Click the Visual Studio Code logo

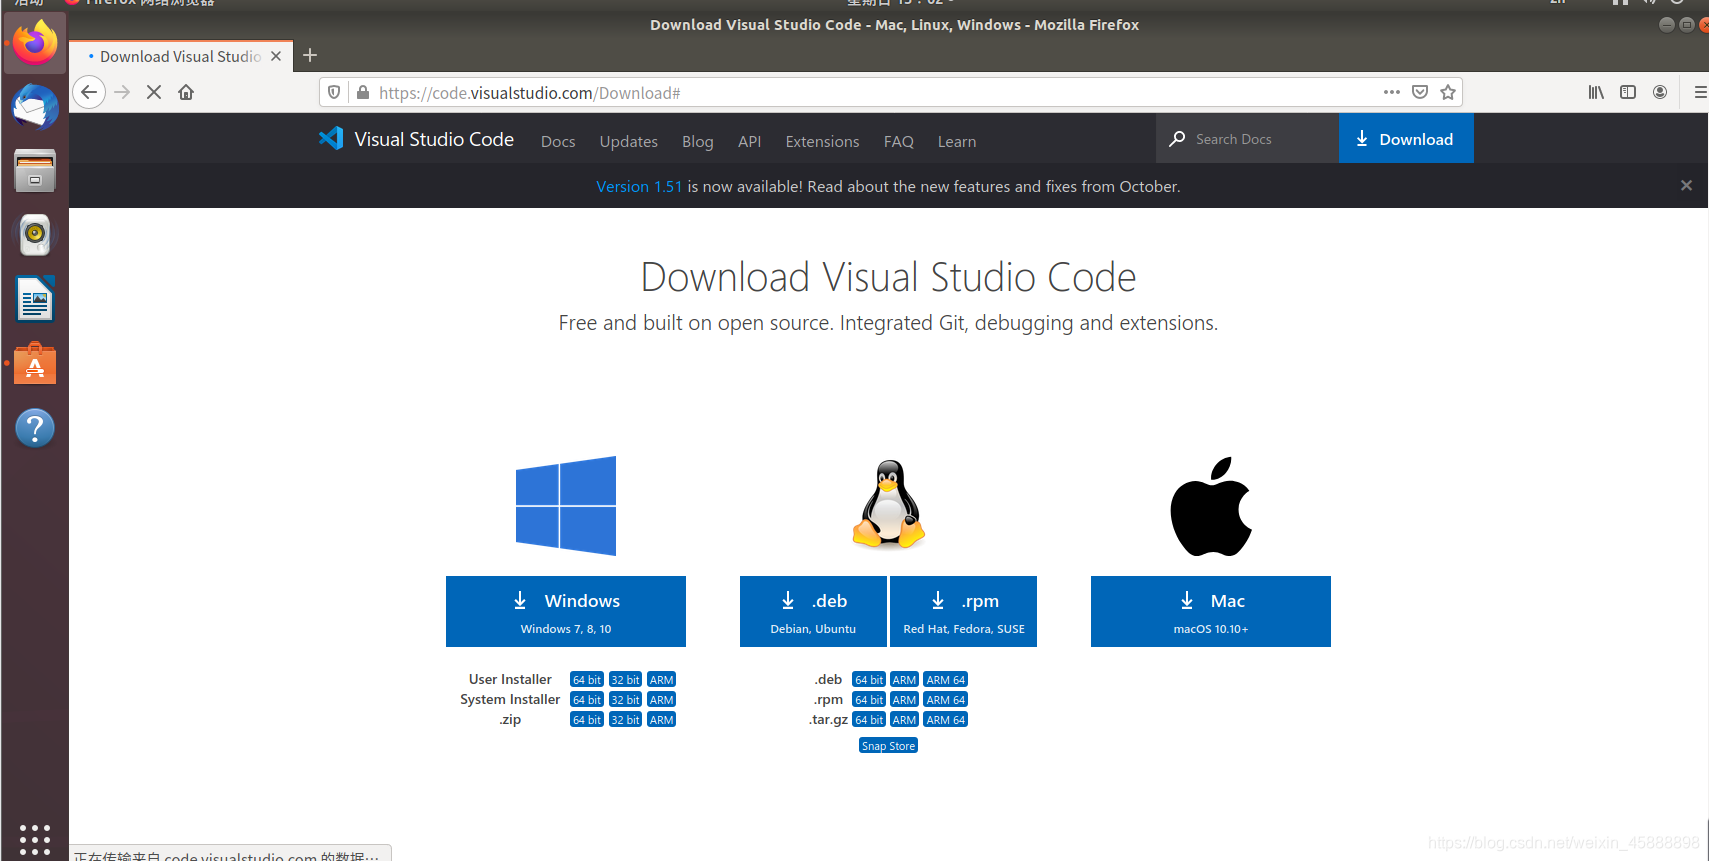tap(416, 139)
